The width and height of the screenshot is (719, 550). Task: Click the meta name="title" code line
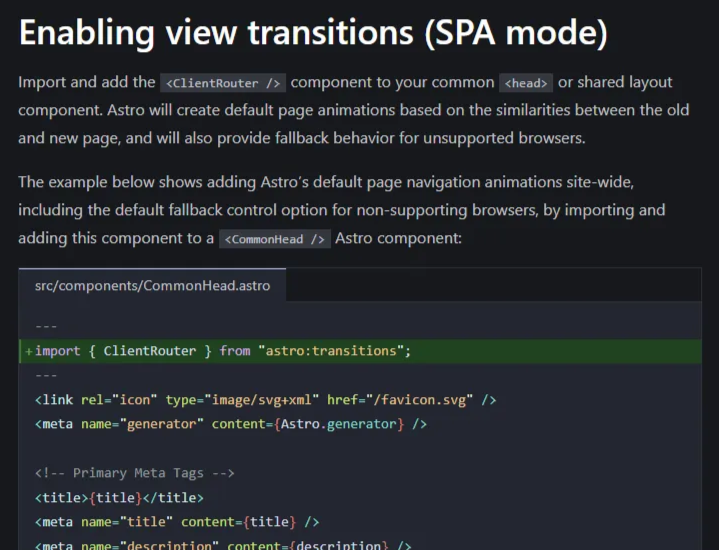point(177,522)
